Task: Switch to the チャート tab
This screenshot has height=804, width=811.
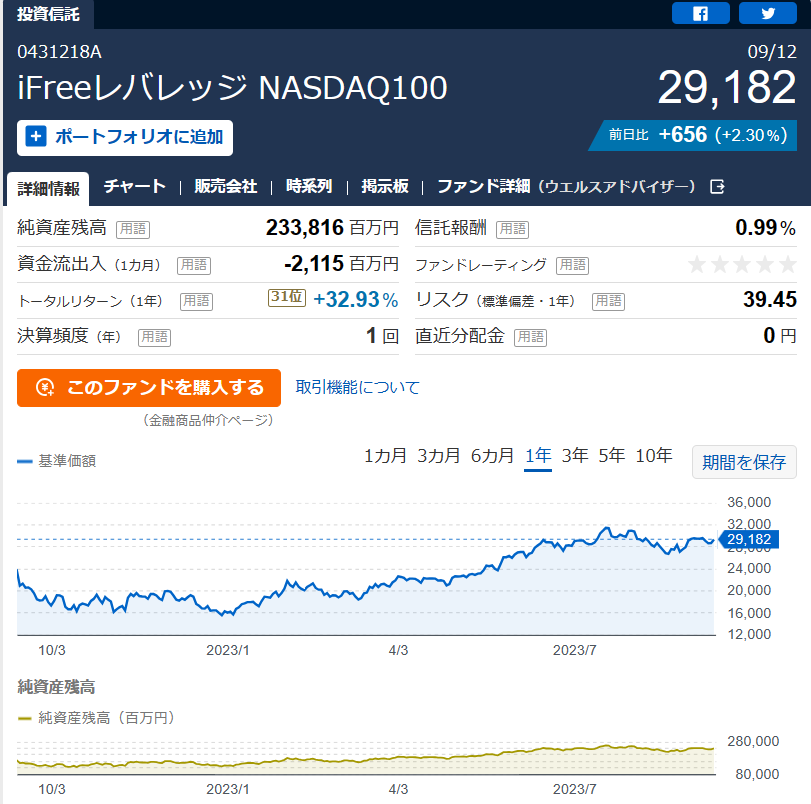Action: 134,186
